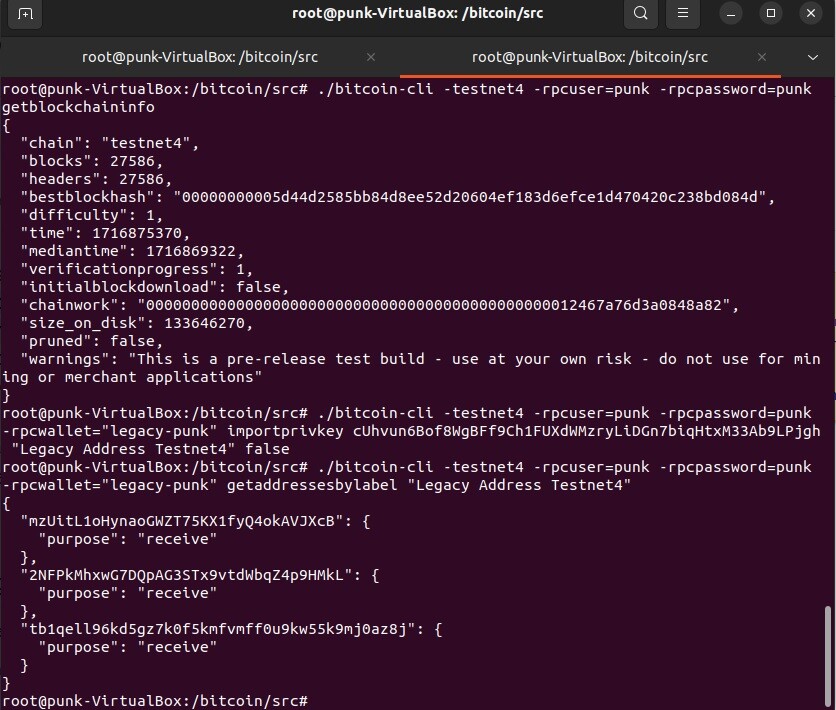Click the "purpose": "receive" line under the 2NFPkMhx address
Image resolution: width=836 pixels, height=710 pixels.
point(127,593)
